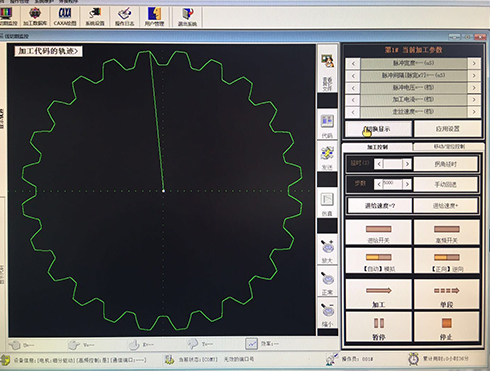Open 系统设置 system settings toolbar icon
The height and width of the screenshot is (371, 490).
(x=95, y=16)
